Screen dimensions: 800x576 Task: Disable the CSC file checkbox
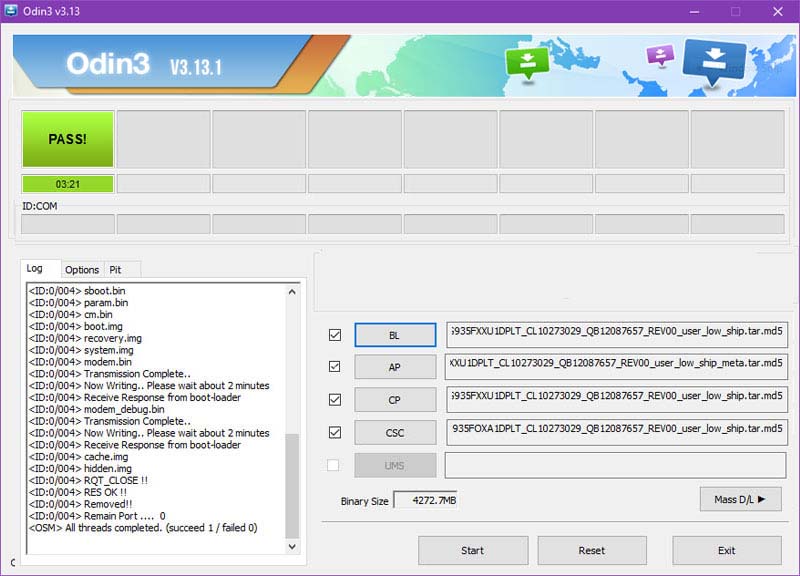click(x=335, y=432)
